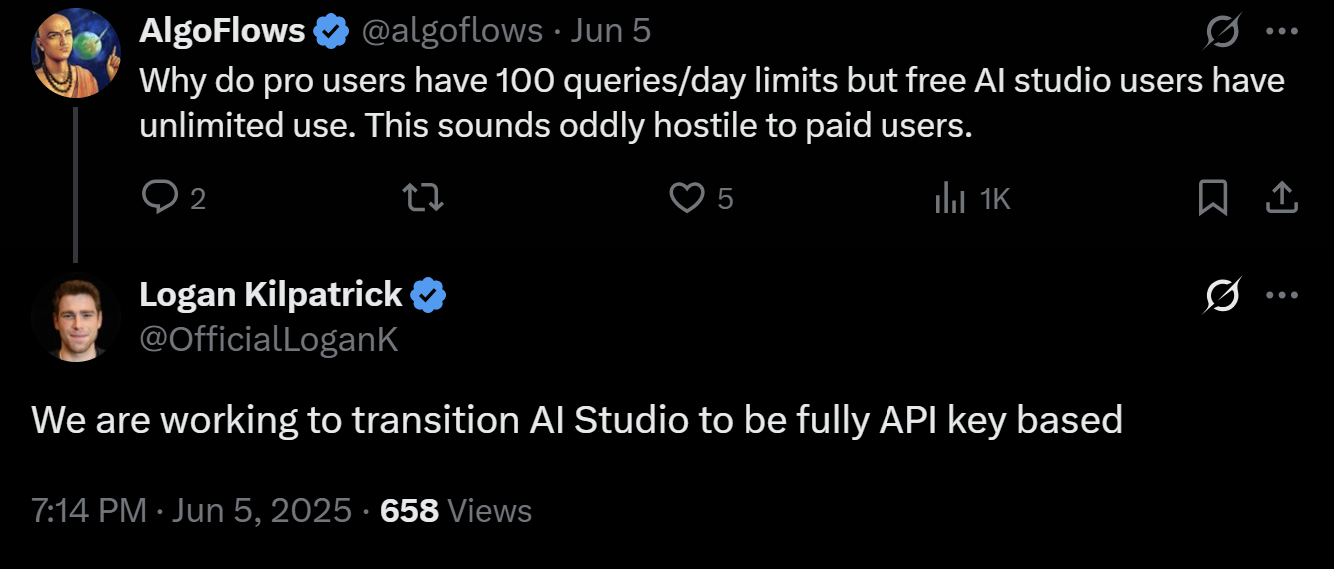Image resolution: width=1334 pixels, height=569 pixels.
Task: Repost the AlgoFlows tweet
Action: (423, 199)
